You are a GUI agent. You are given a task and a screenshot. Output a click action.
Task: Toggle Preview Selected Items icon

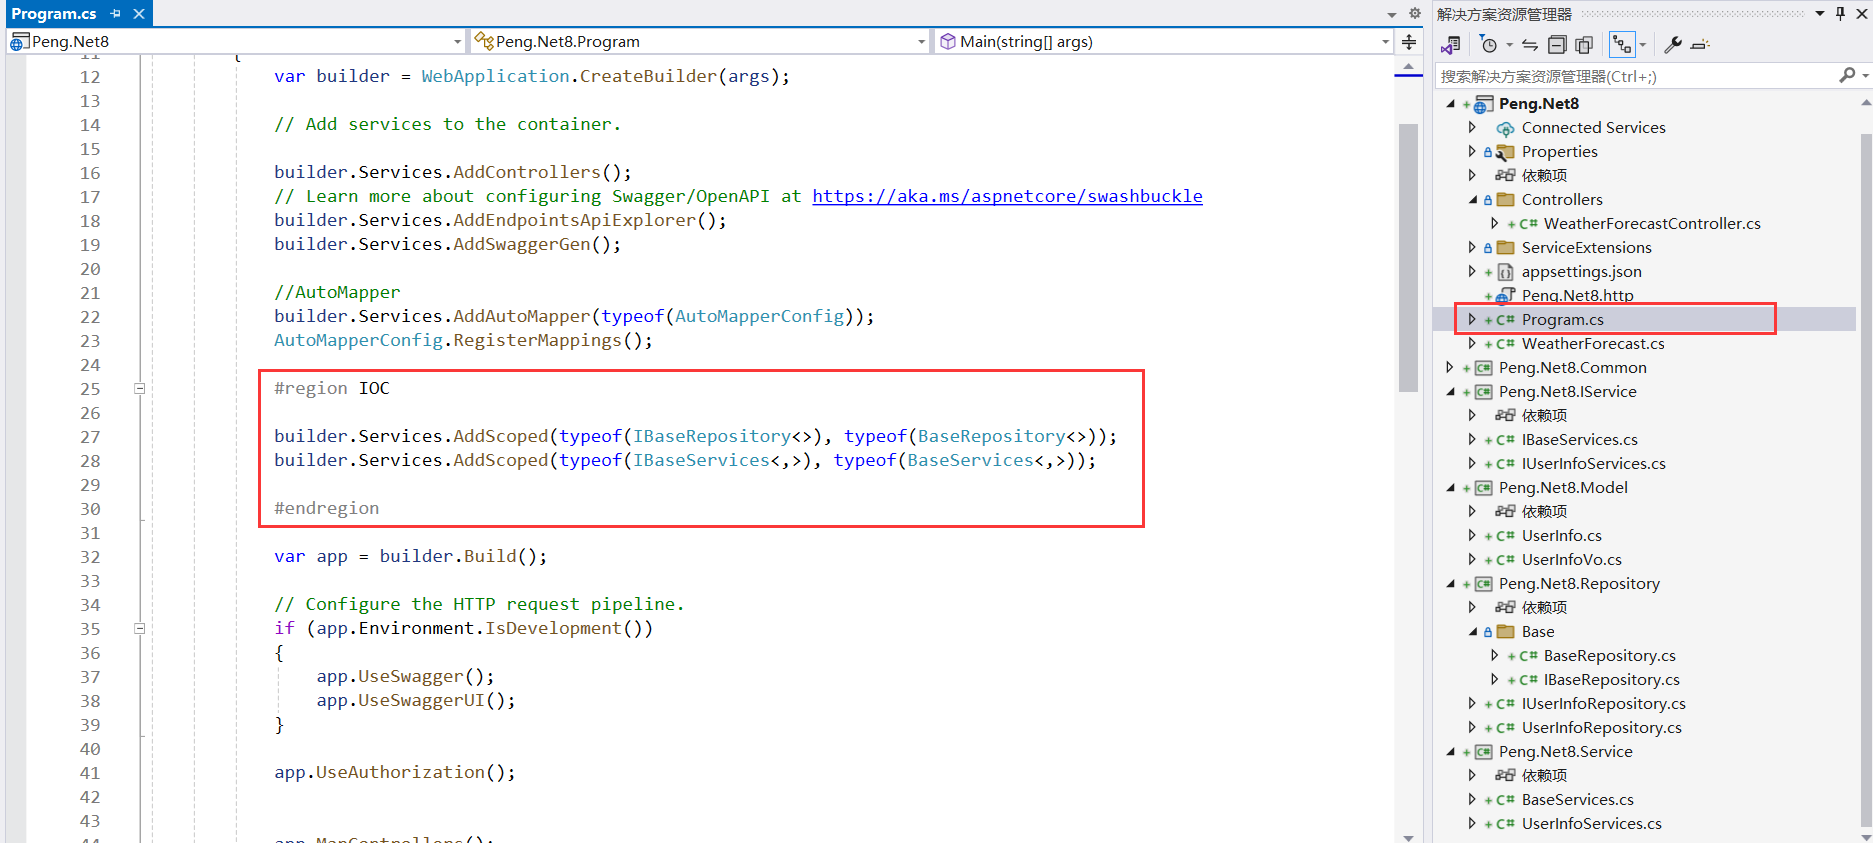point(1700,45)
